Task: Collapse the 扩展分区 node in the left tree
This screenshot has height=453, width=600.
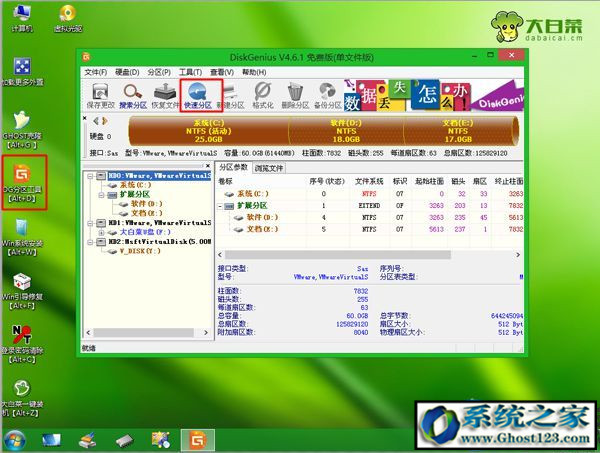Action: point(101,195)
